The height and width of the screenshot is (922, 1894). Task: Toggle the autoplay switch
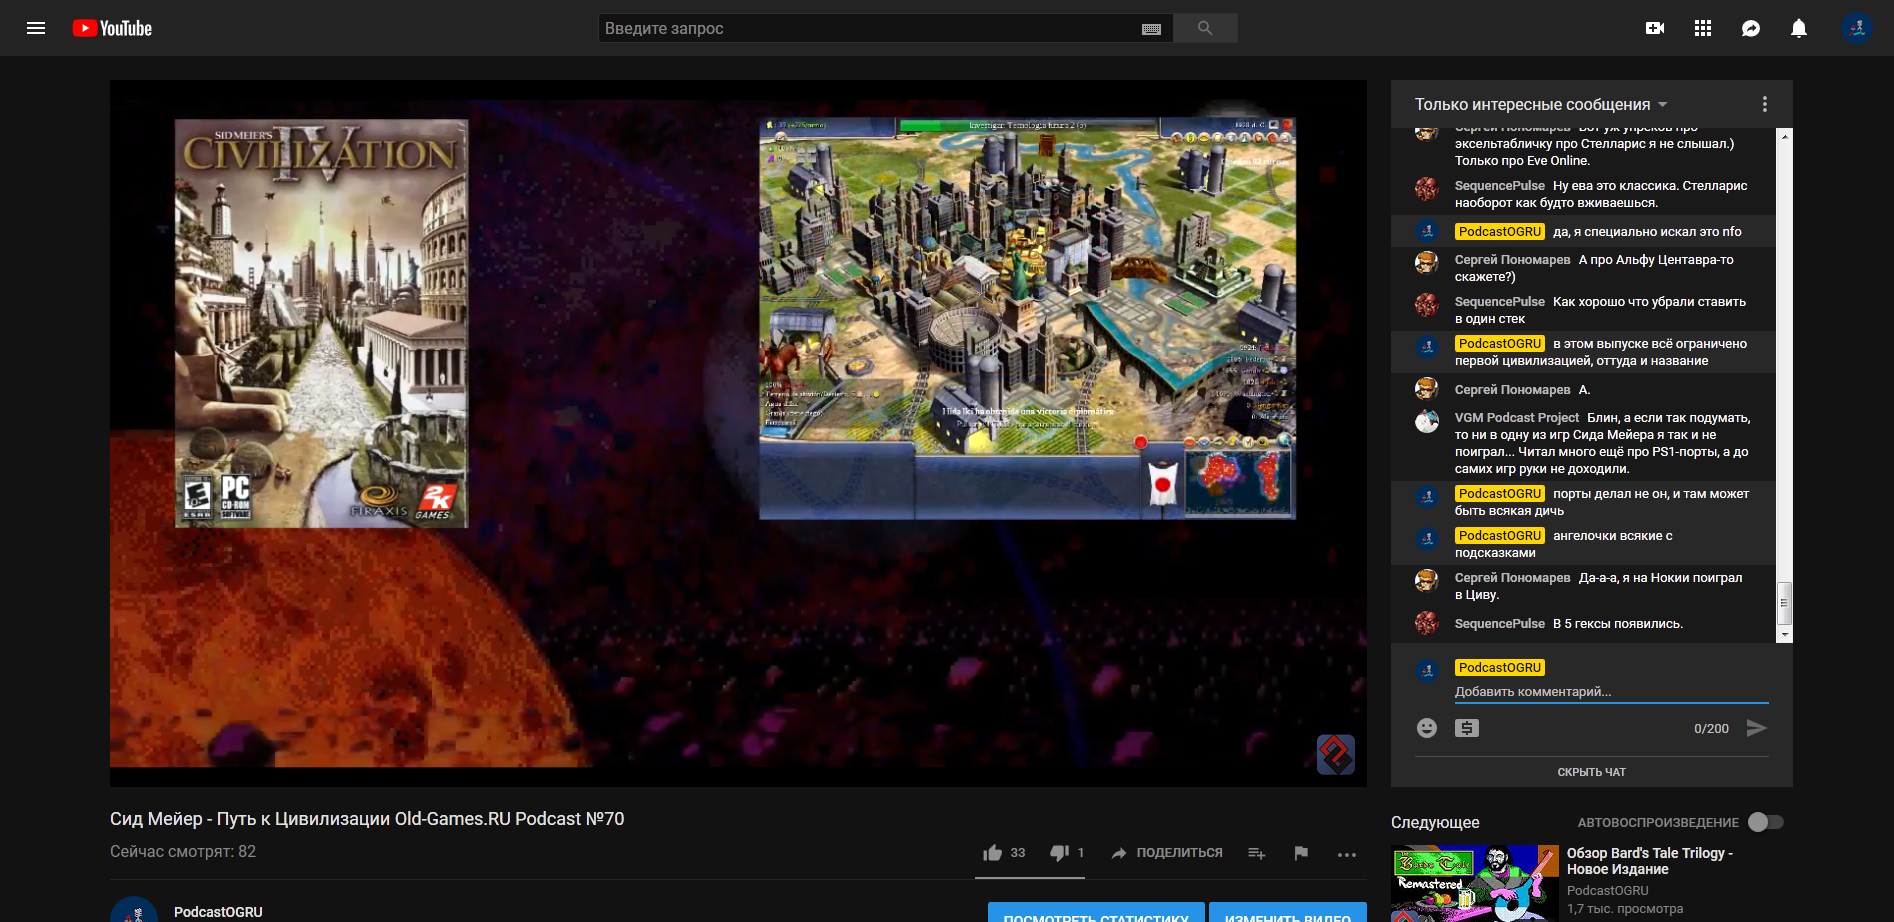click(1766, 822)
